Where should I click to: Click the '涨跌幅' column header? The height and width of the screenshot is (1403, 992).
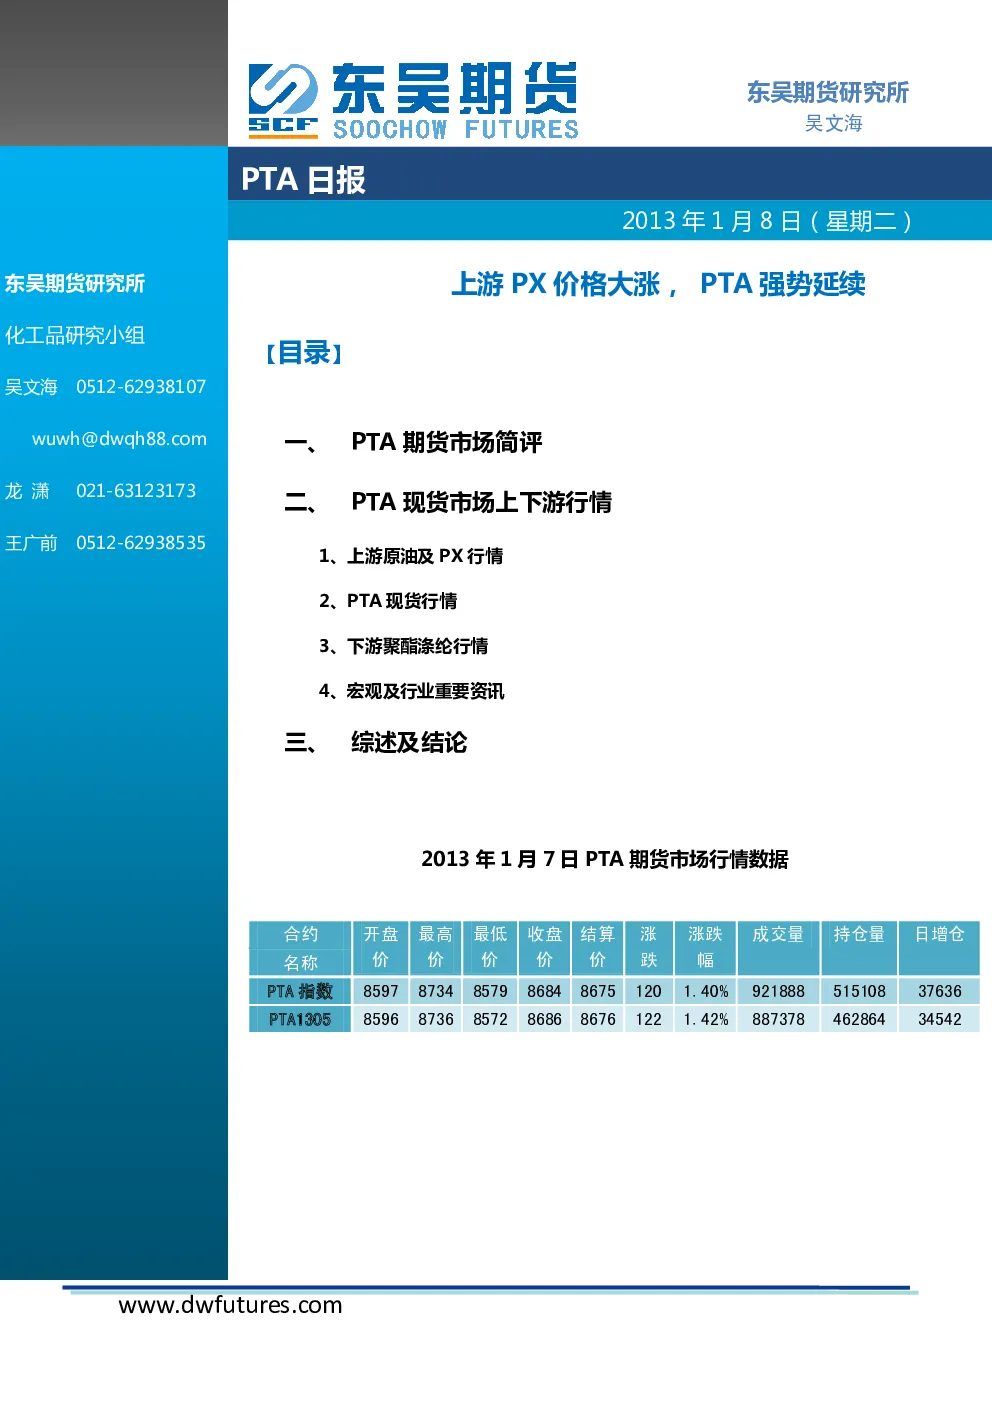[705, 948]
